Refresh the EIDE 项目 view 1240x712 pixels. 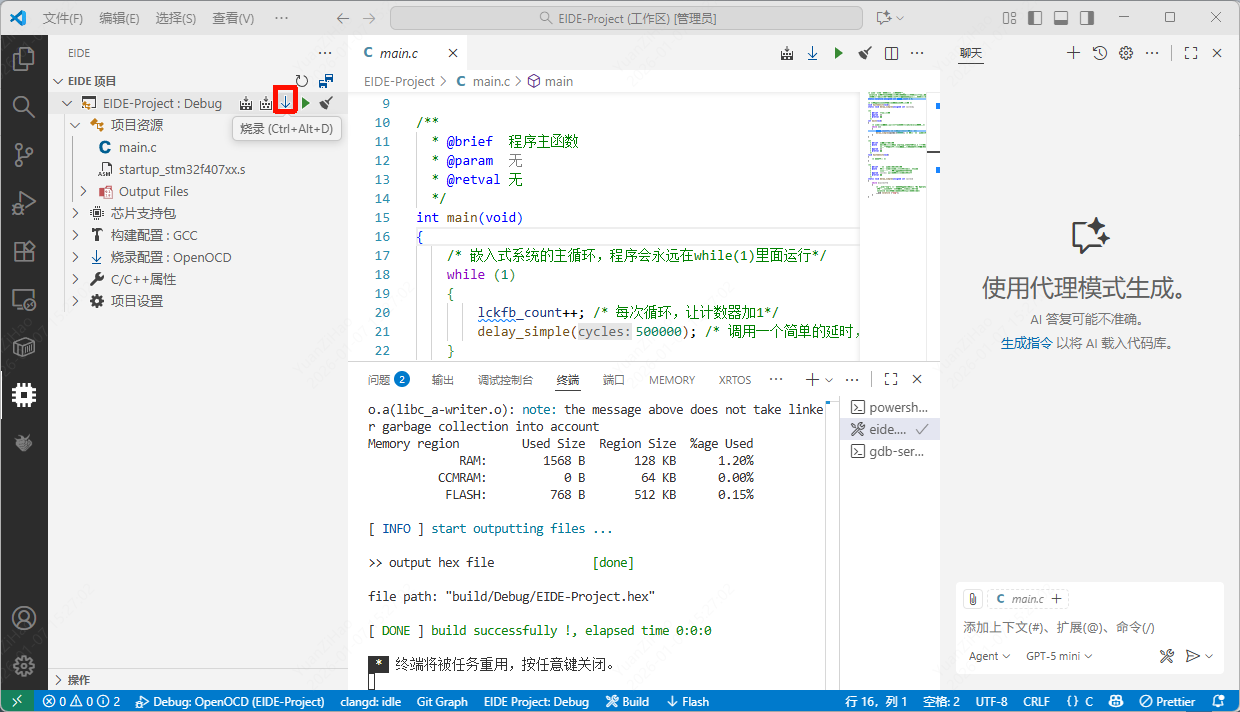pyautogui.click(x=302, y=81)
